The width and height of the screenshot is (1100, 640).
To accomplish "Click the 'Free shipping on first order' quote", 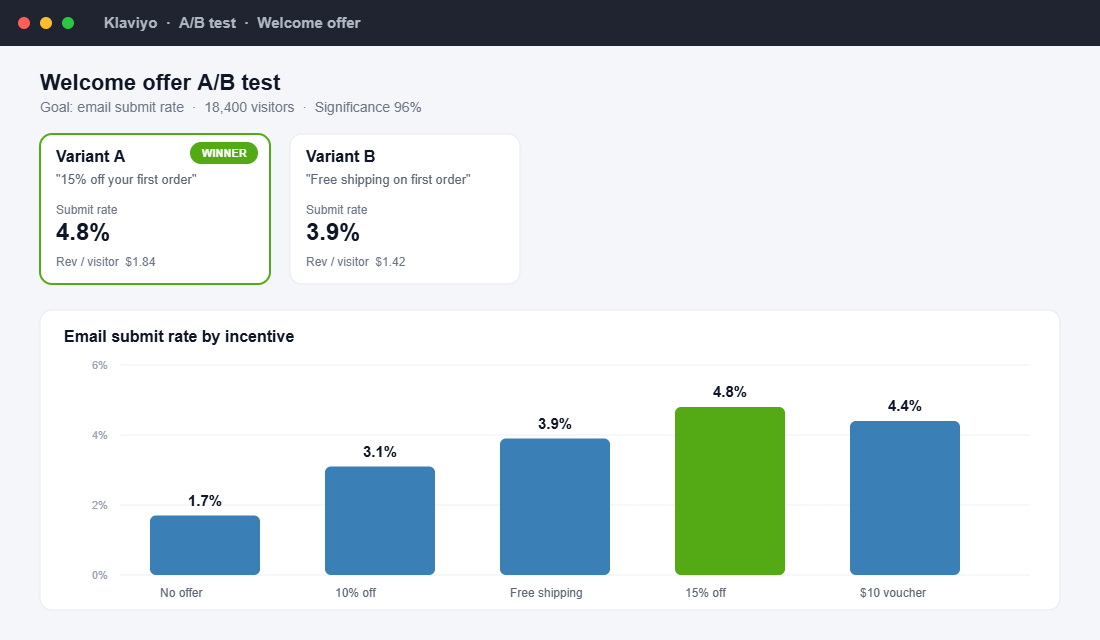I will coord(388,180).
